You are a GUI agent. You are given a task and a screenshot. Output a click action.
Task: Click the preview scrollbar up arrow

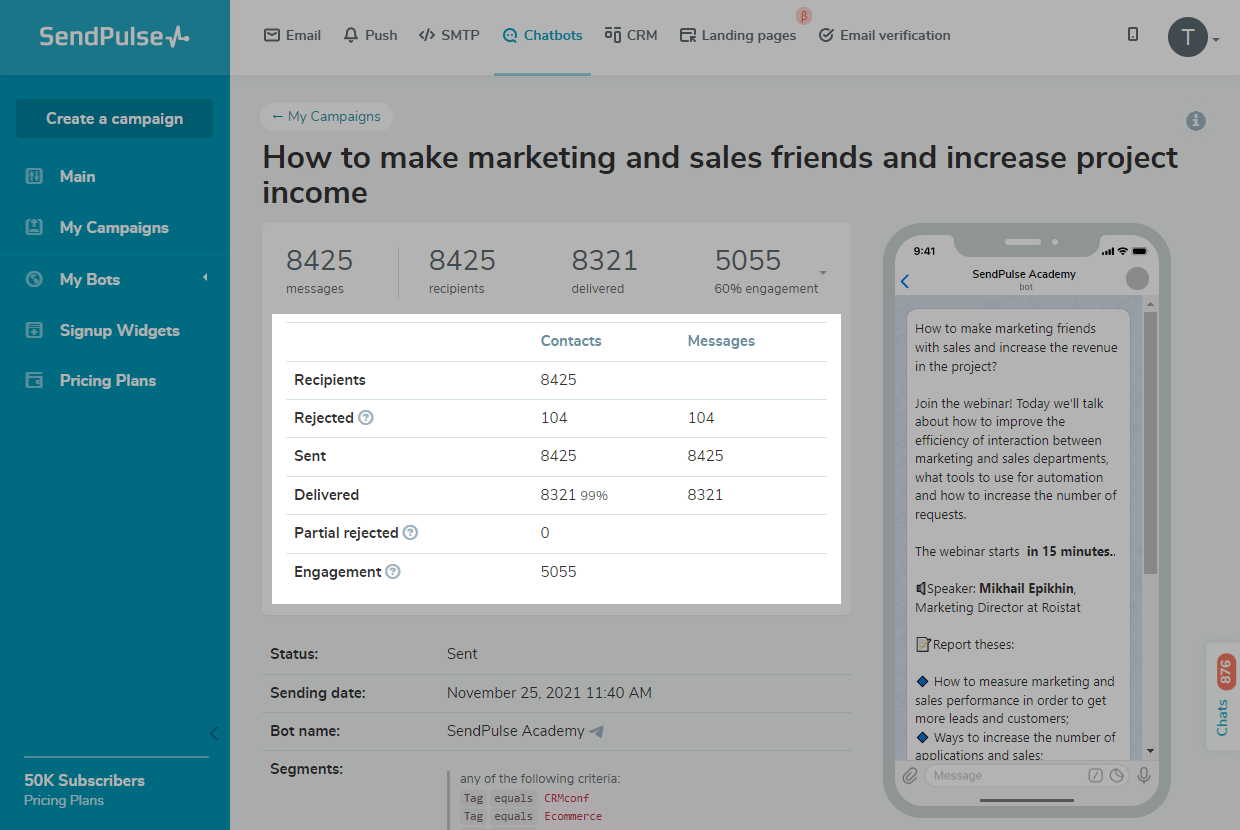pos(1150,302)
